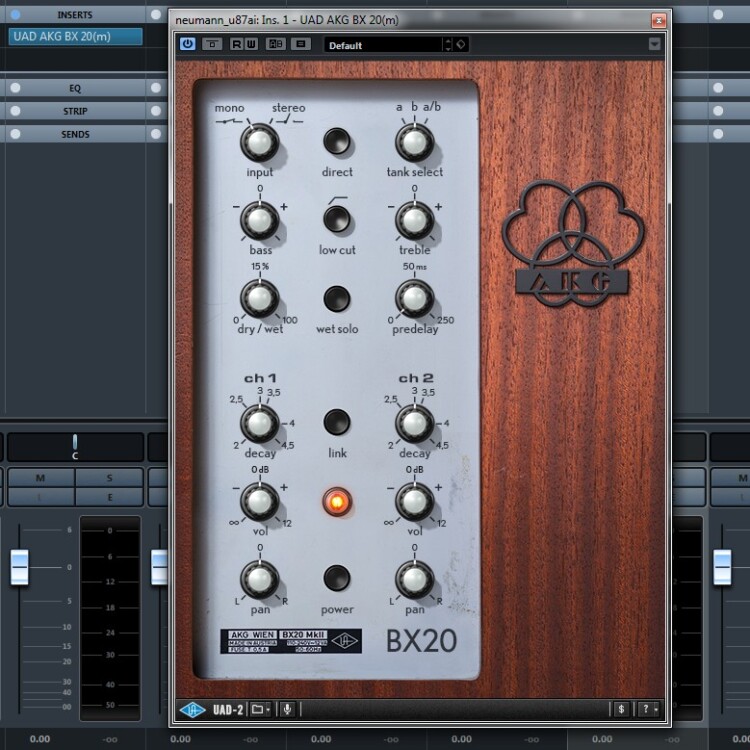Click the white dot right of EQ
The width and height of the screenshot is (750, 750).
point(156,88)
